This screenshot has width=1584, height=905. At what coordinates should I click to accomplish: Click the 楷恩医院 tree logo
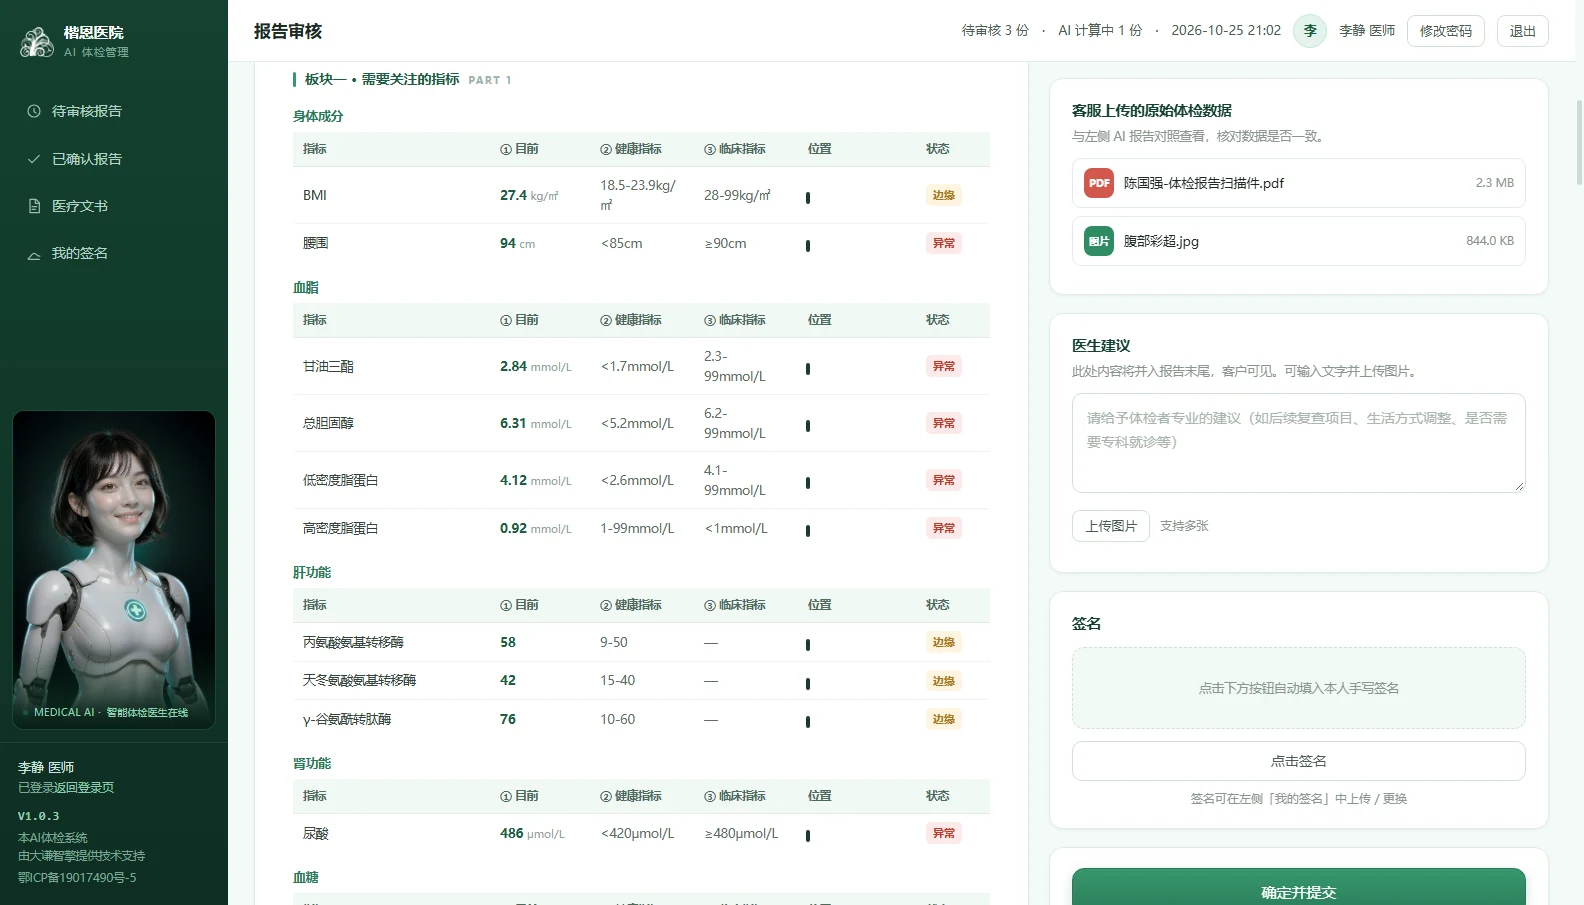[x=37, y=41]
